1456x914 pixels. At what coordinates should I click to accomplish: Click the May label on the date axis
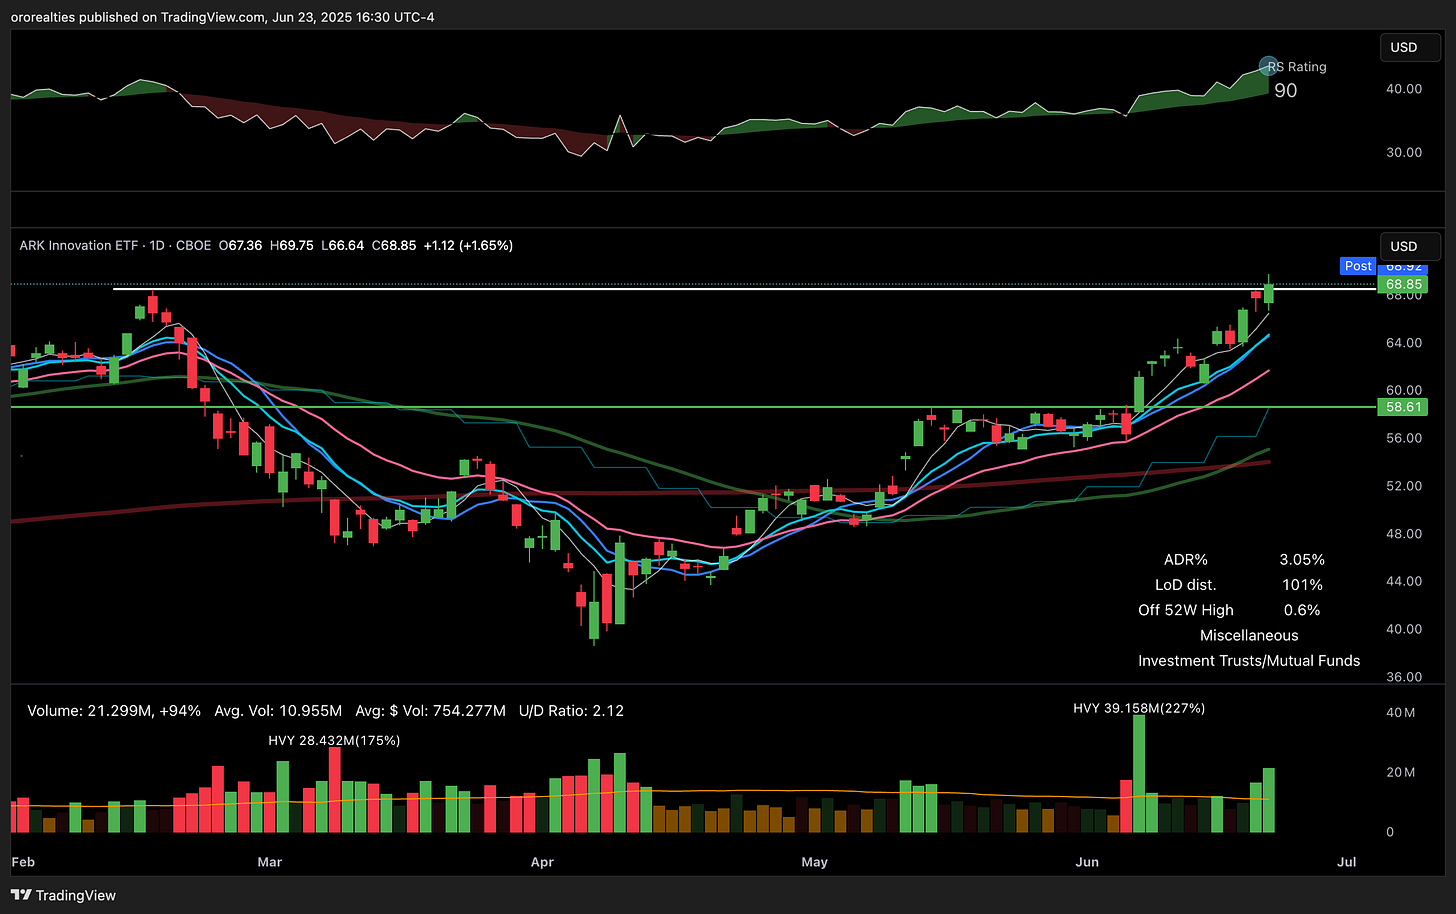pos(814,862)
